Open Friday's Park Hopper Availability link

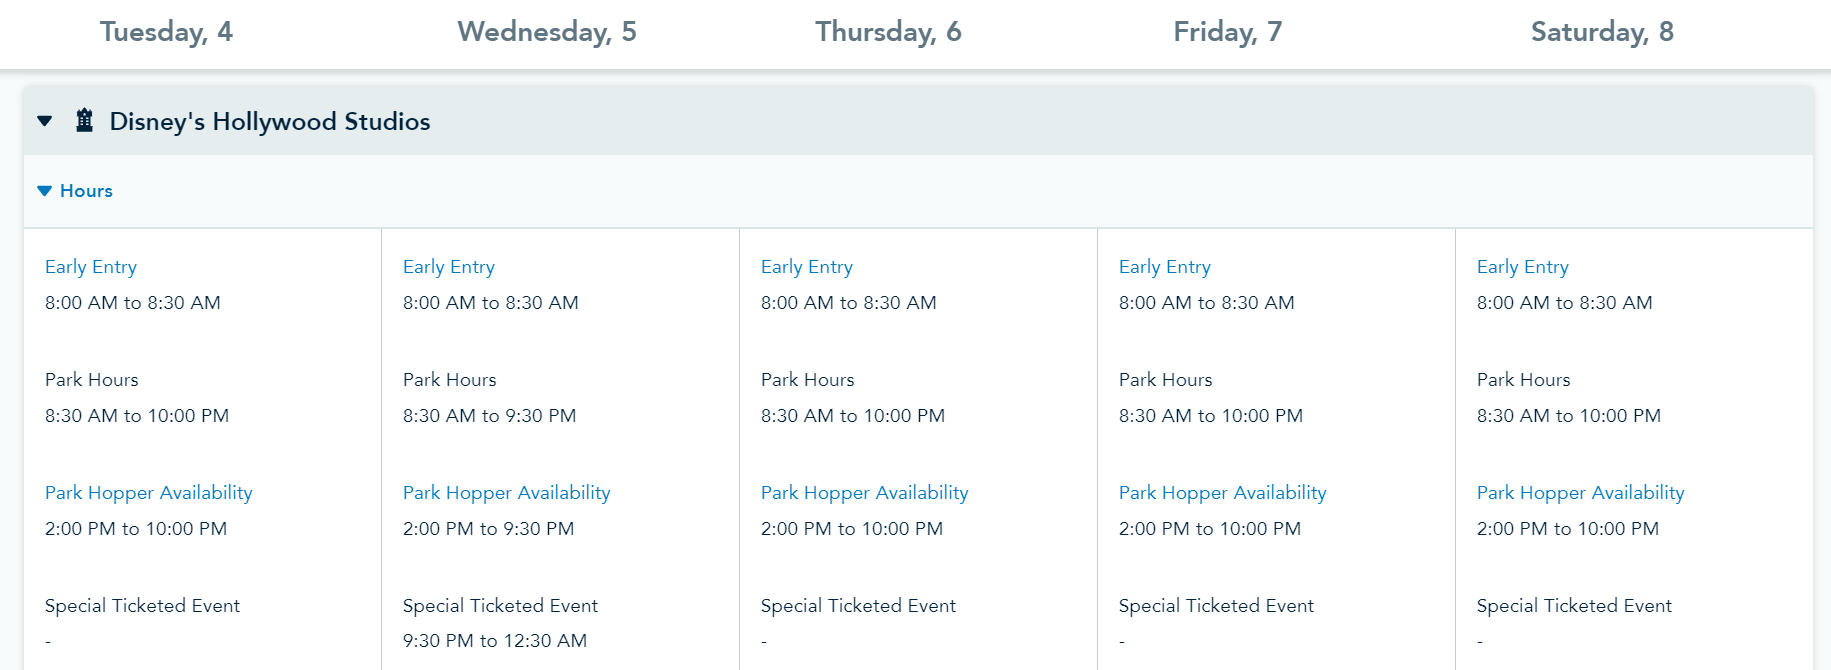(x=1223, y=493)
